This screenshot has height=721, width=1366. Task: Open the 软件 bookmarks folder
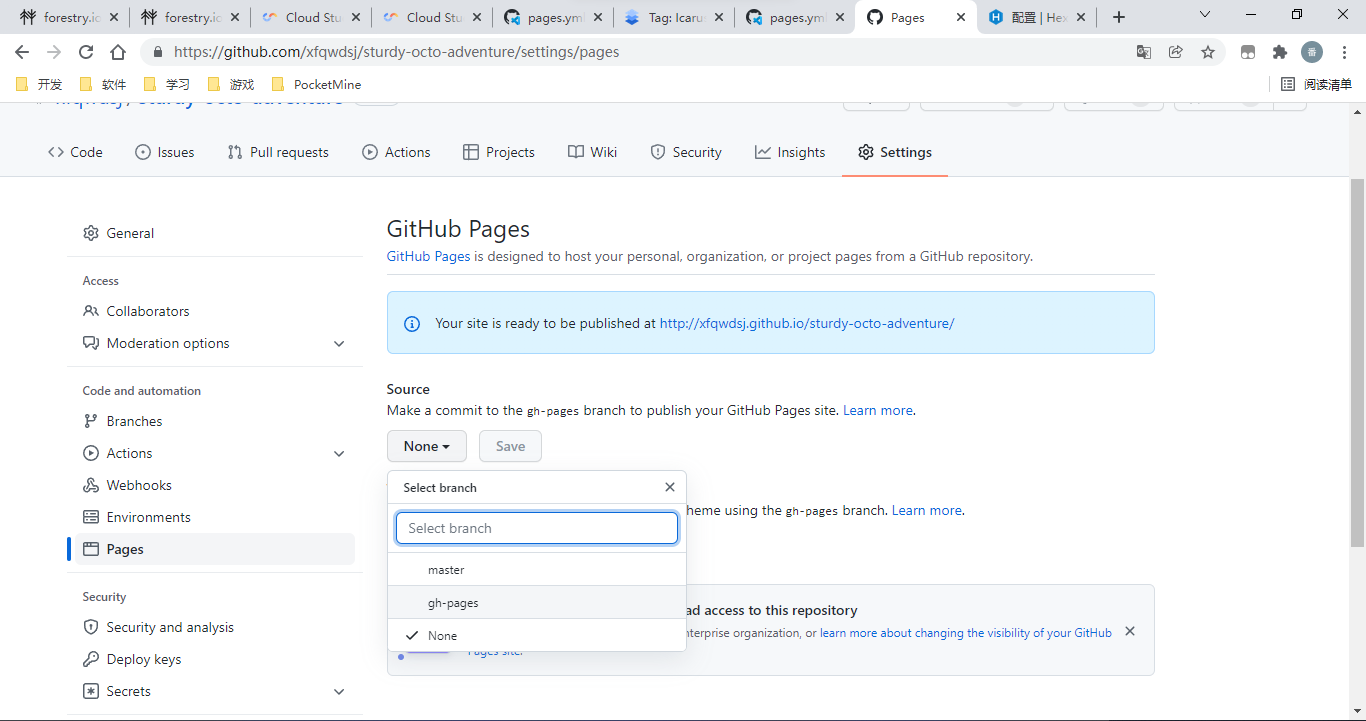103,84
